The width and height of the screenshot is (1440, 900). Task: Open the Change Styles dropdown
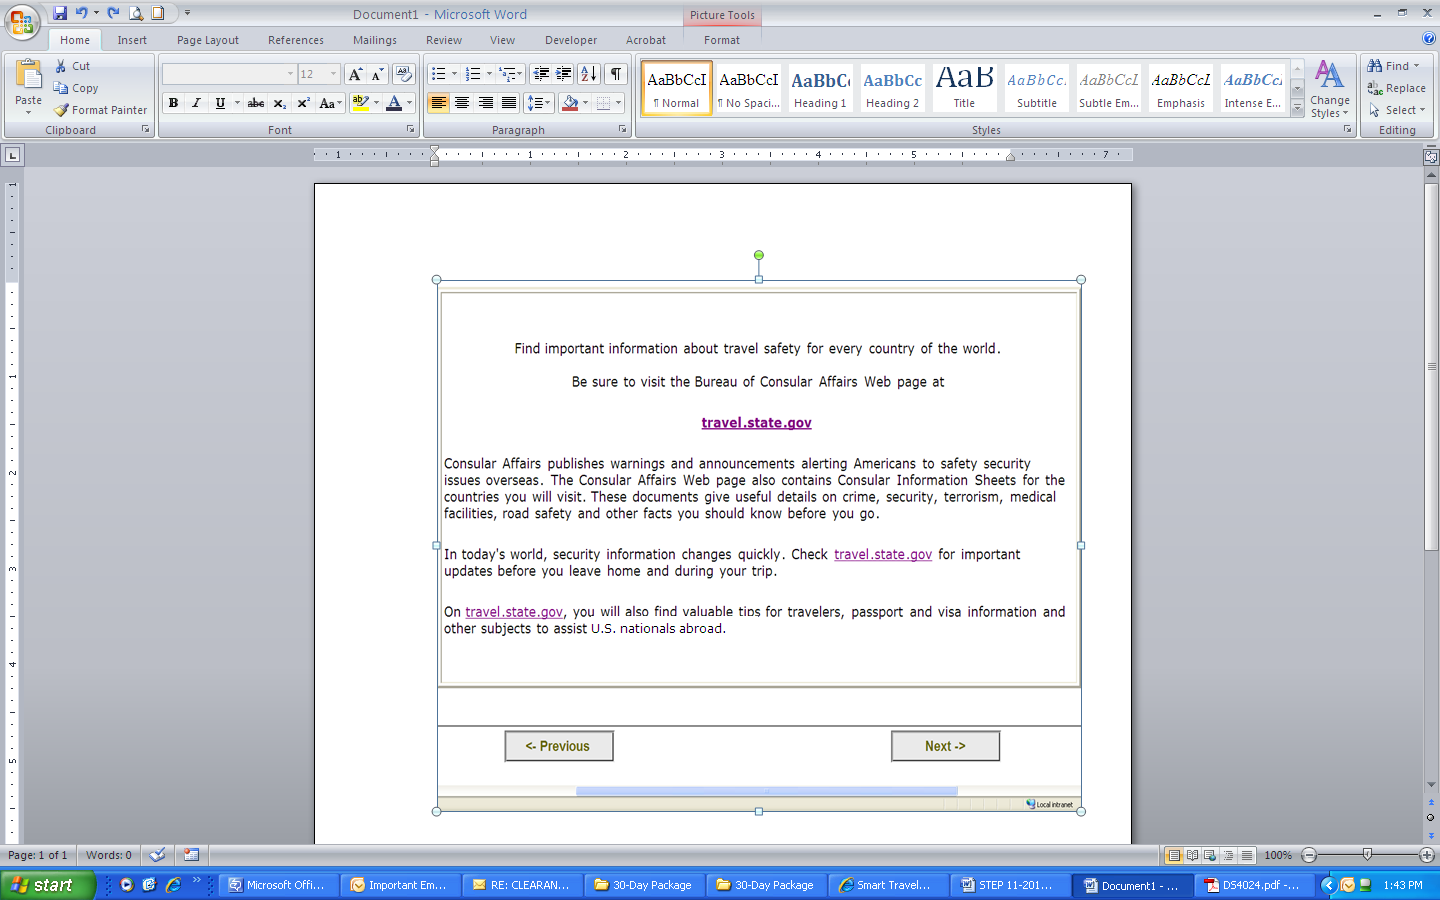point(1330,89)
